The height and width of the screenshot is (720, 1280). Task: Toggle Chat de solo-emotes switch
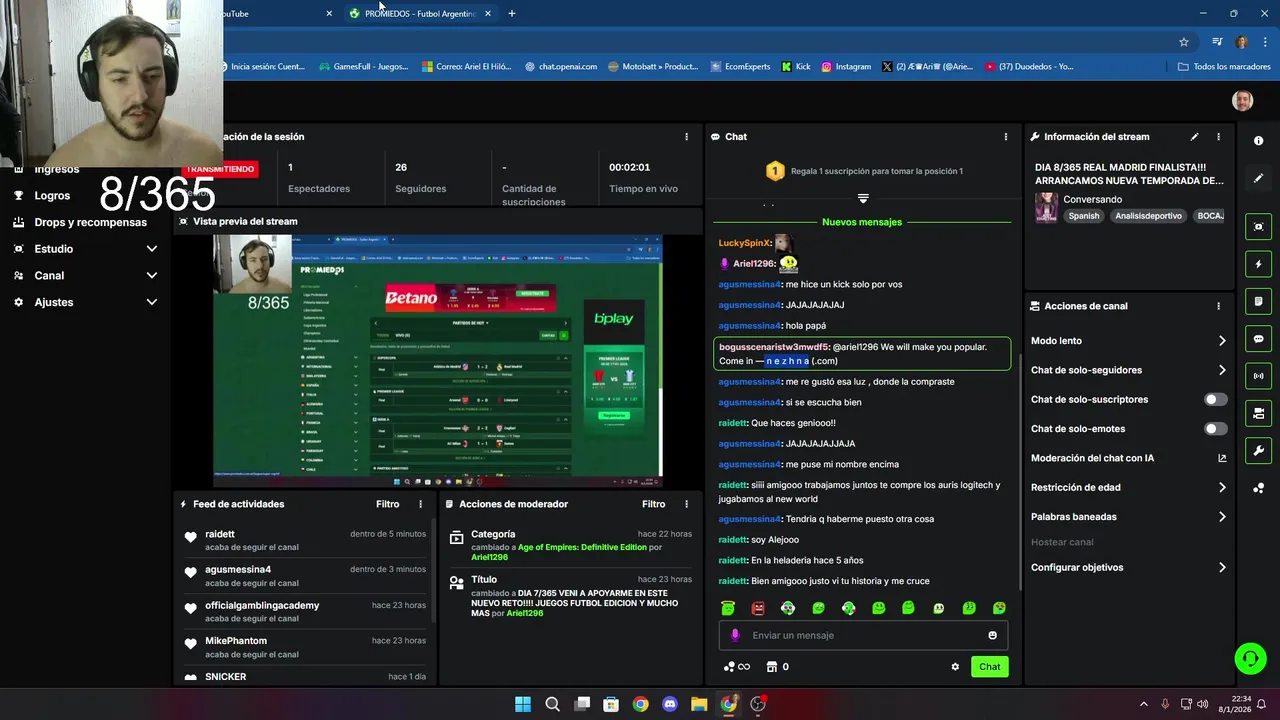[x=1215, y=429]
